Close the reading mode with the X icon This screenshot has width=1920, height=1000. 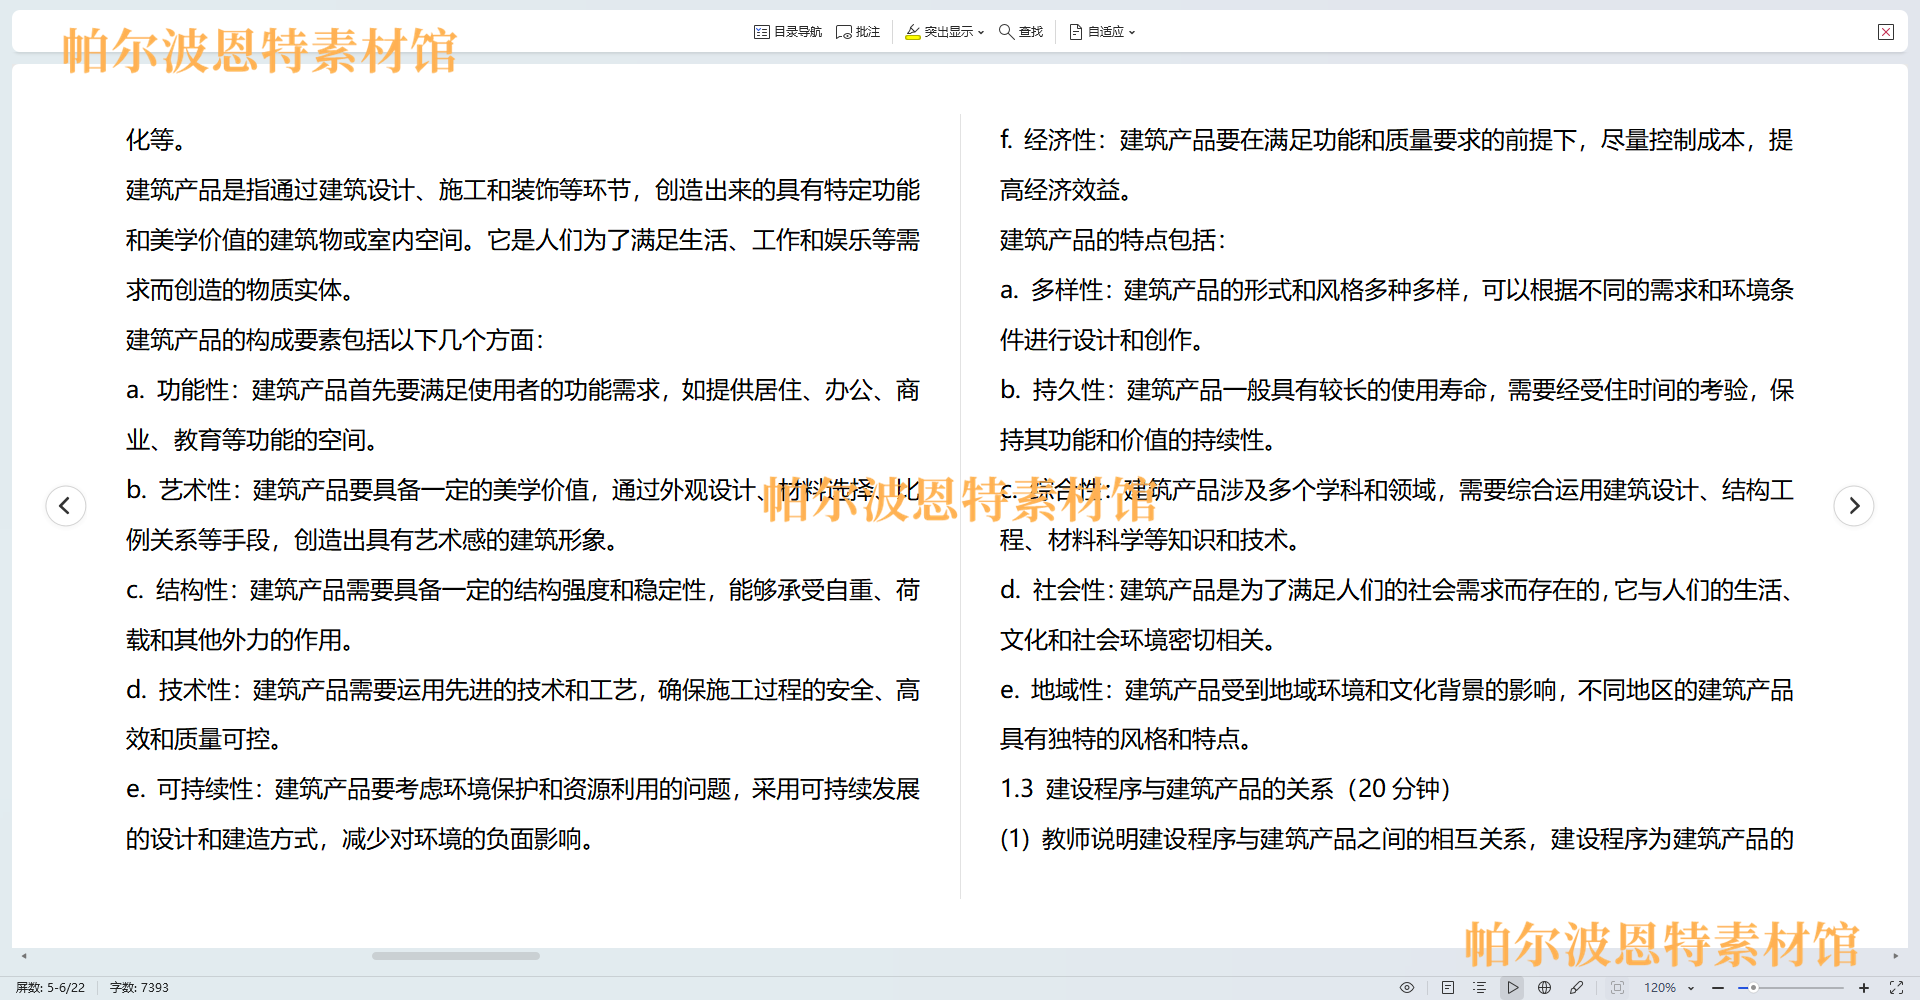point(1886,32)
